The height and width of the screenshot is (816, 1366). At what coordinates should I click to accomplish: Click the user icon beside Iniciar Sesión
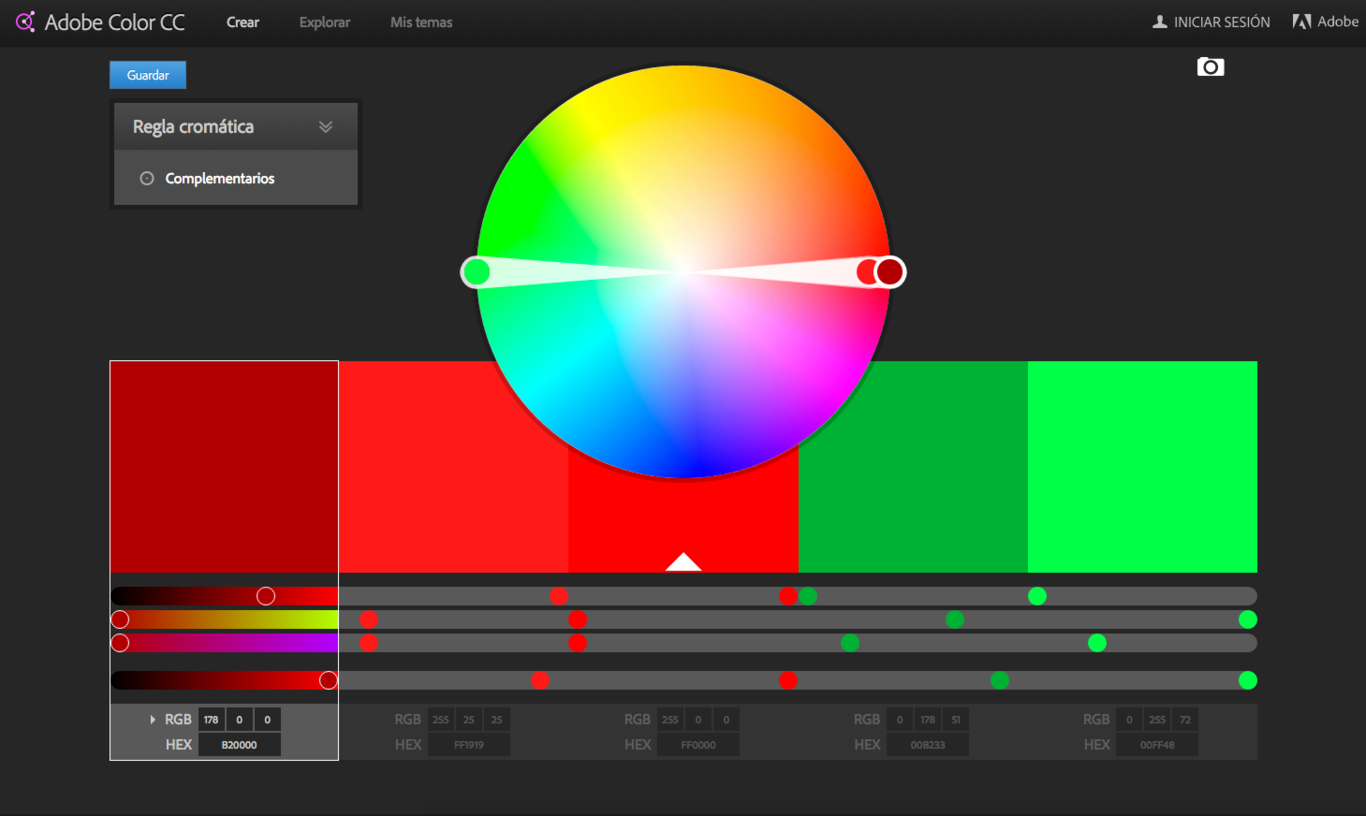click(x=1161, y=21)
